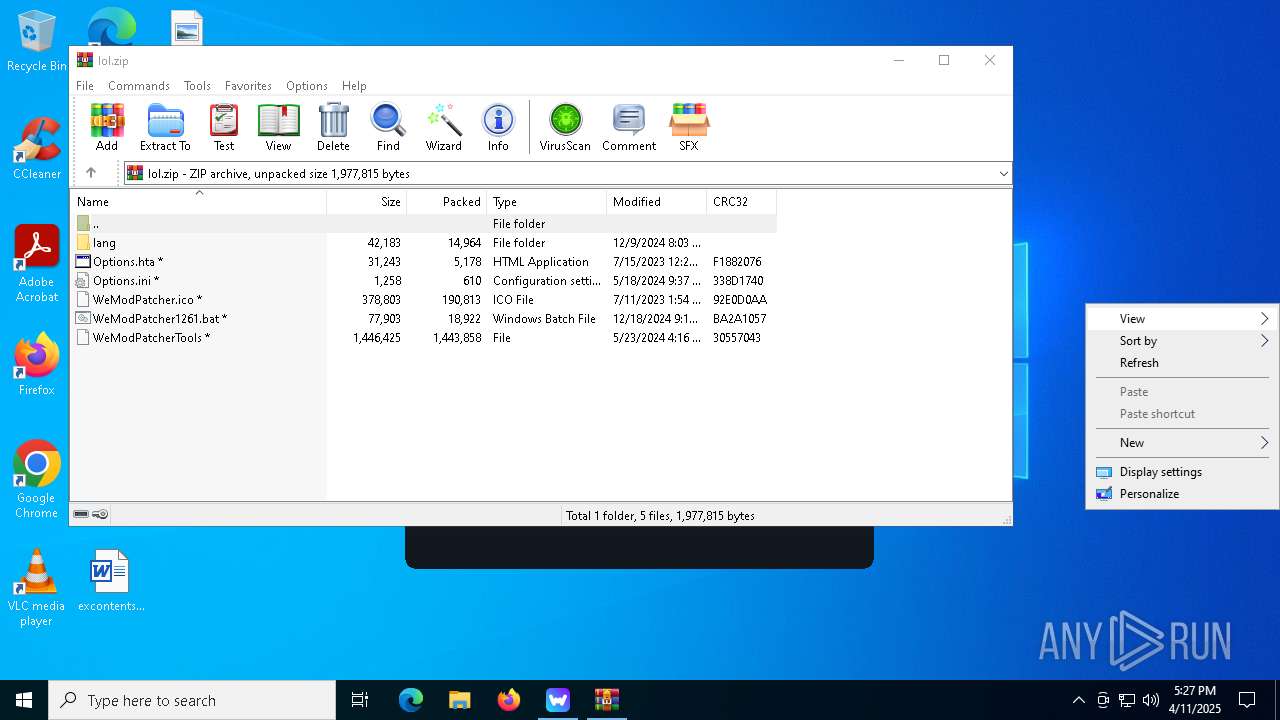This screenshot has height=720, width=1280.
Task: Go up one folder level arrow
Action: click(91, 173)
